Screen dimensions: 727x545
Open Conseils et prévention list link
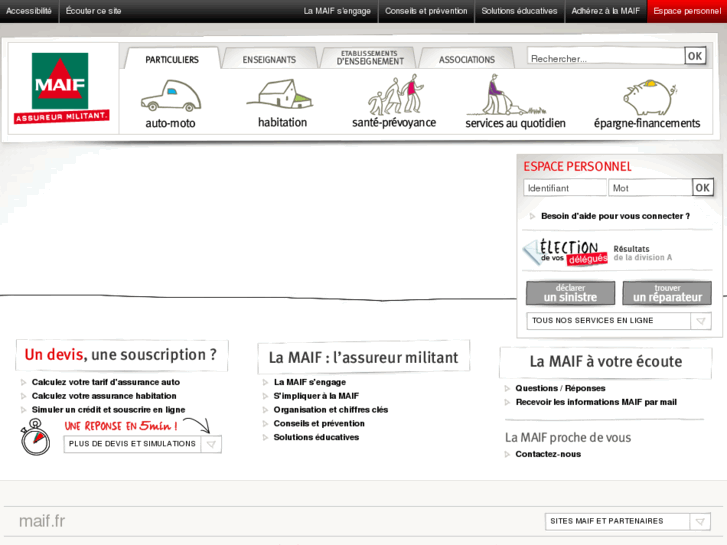click(x=319, y=423)
